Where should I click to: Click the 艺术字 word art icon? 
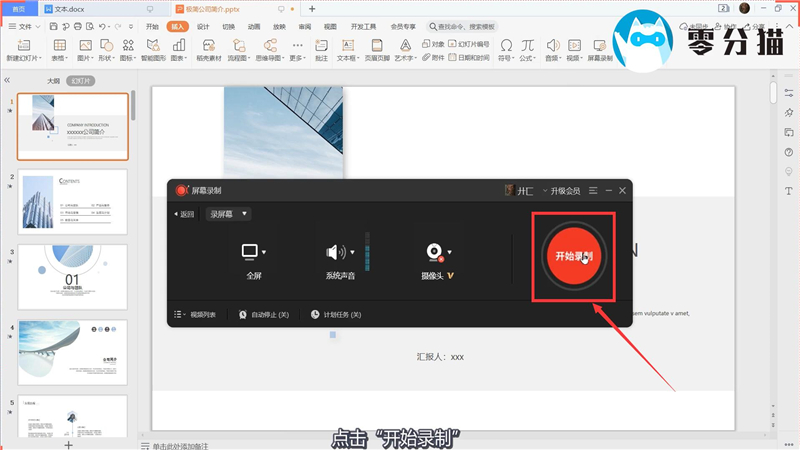click(405, 45)
